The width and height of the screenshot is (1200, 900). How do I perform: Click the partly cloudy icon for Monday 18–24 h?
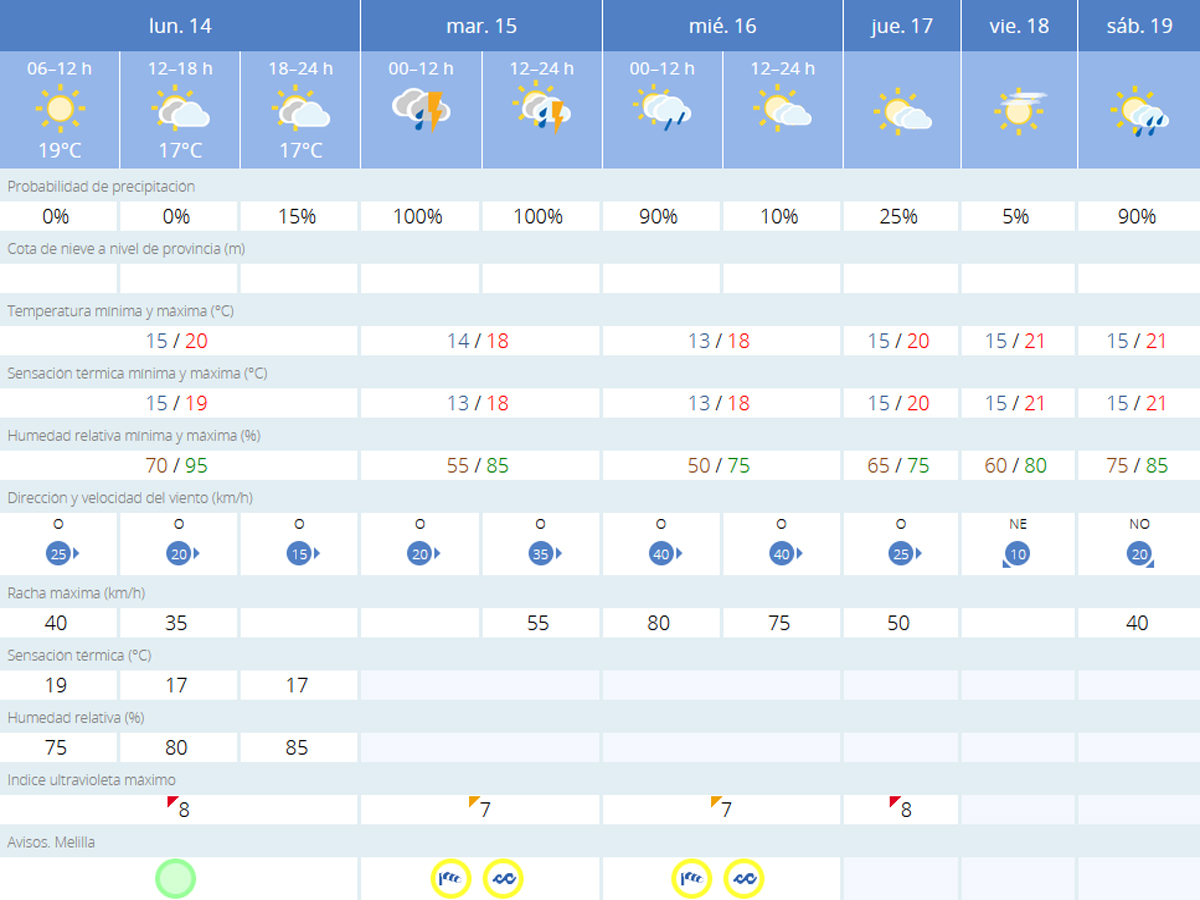point(300,110)
